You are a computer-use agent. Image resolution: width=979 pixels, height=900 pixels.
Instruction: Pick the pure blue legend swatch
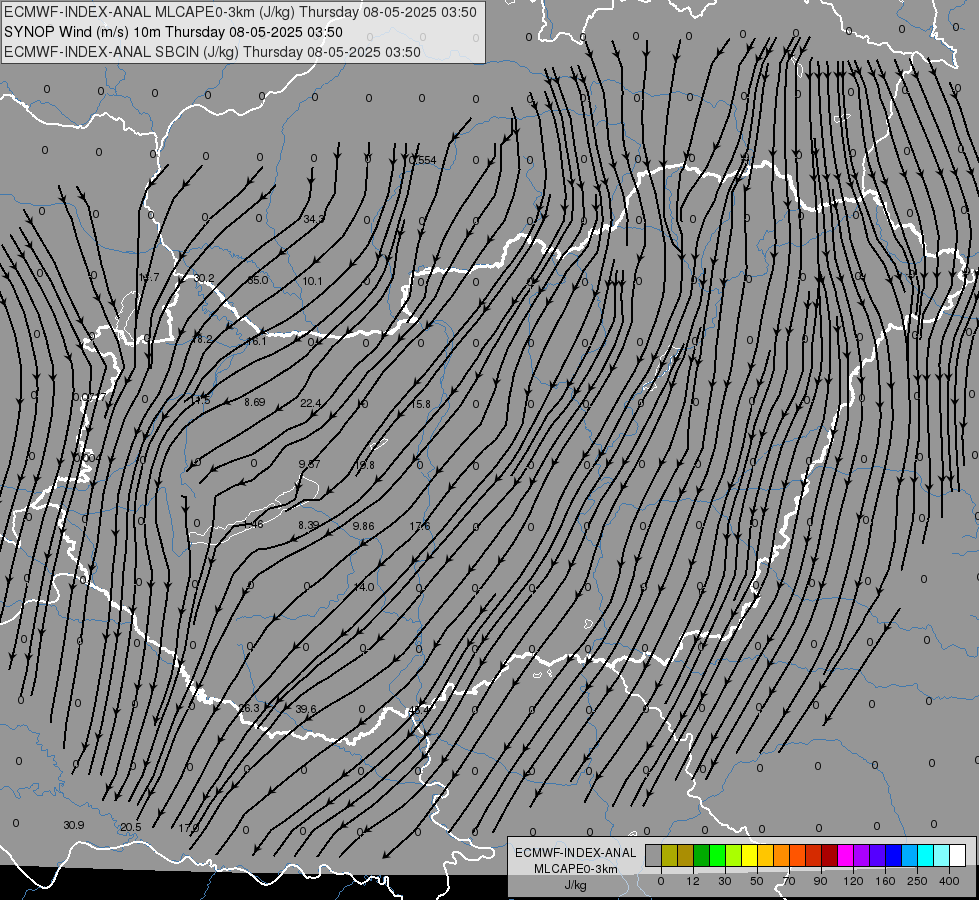tap(894, 855)
